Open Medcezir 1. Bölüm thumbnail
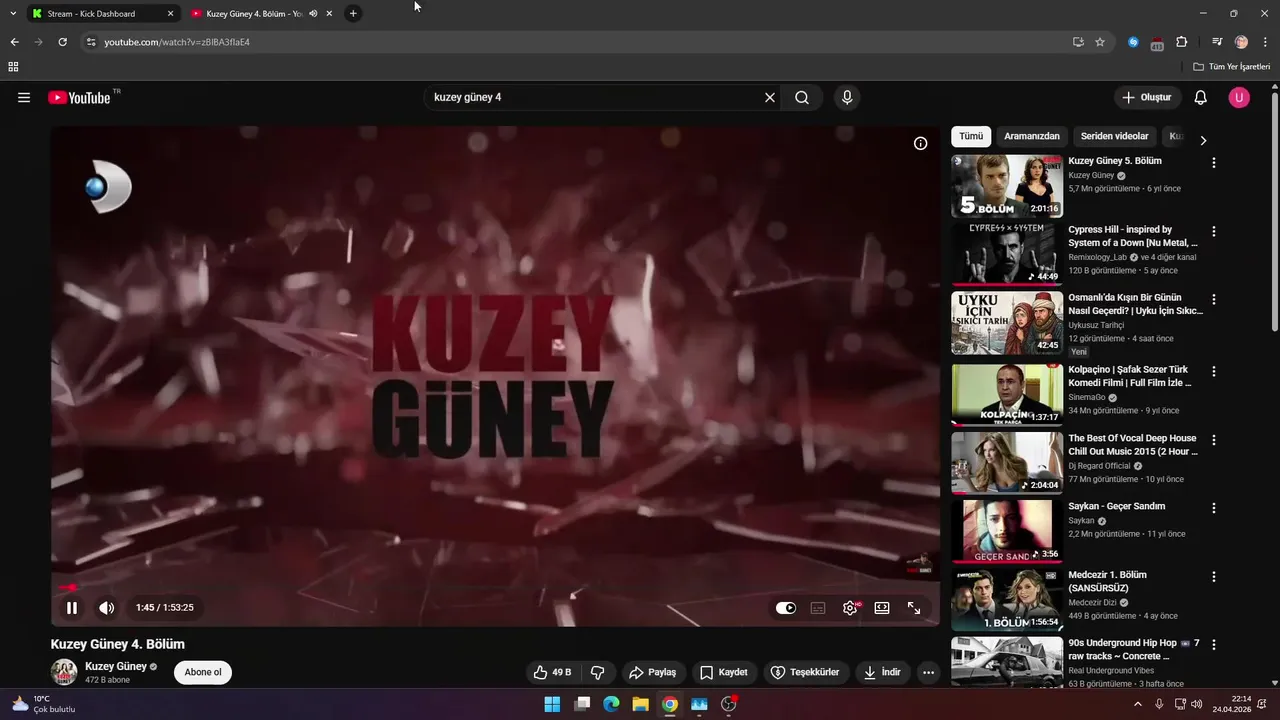1280x720 pixels. click(x=1006, y=600)
